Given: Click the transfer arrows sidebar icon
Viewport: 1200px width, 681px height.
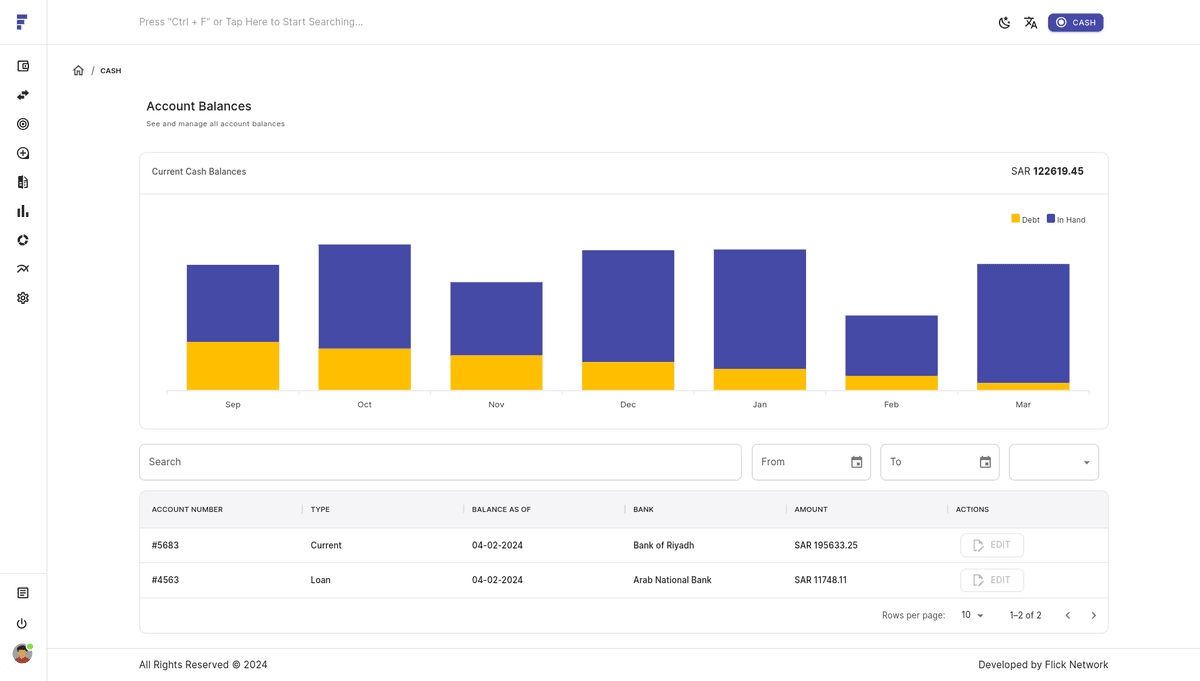Looking at the screenshot, I should click(x=23, y=95).
